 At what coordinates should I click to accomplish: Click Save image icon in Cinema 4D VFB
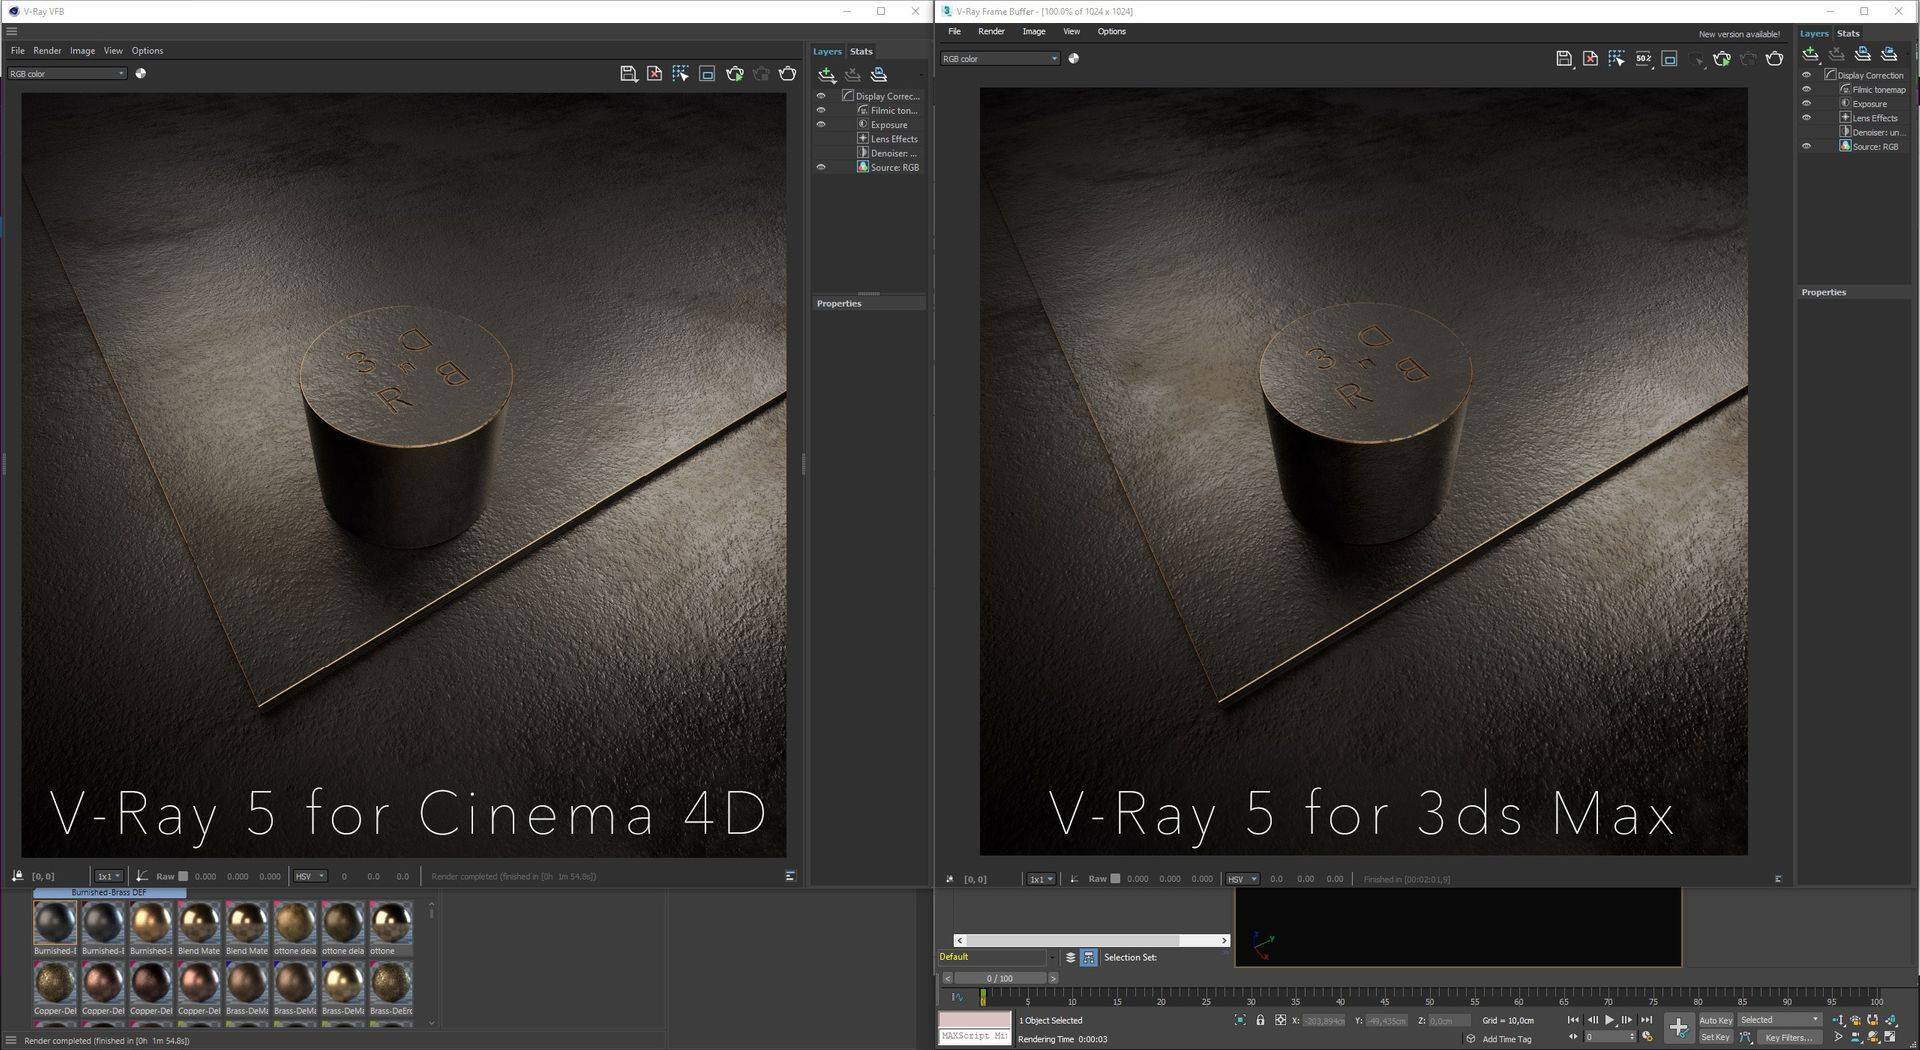tap(628, 74)
